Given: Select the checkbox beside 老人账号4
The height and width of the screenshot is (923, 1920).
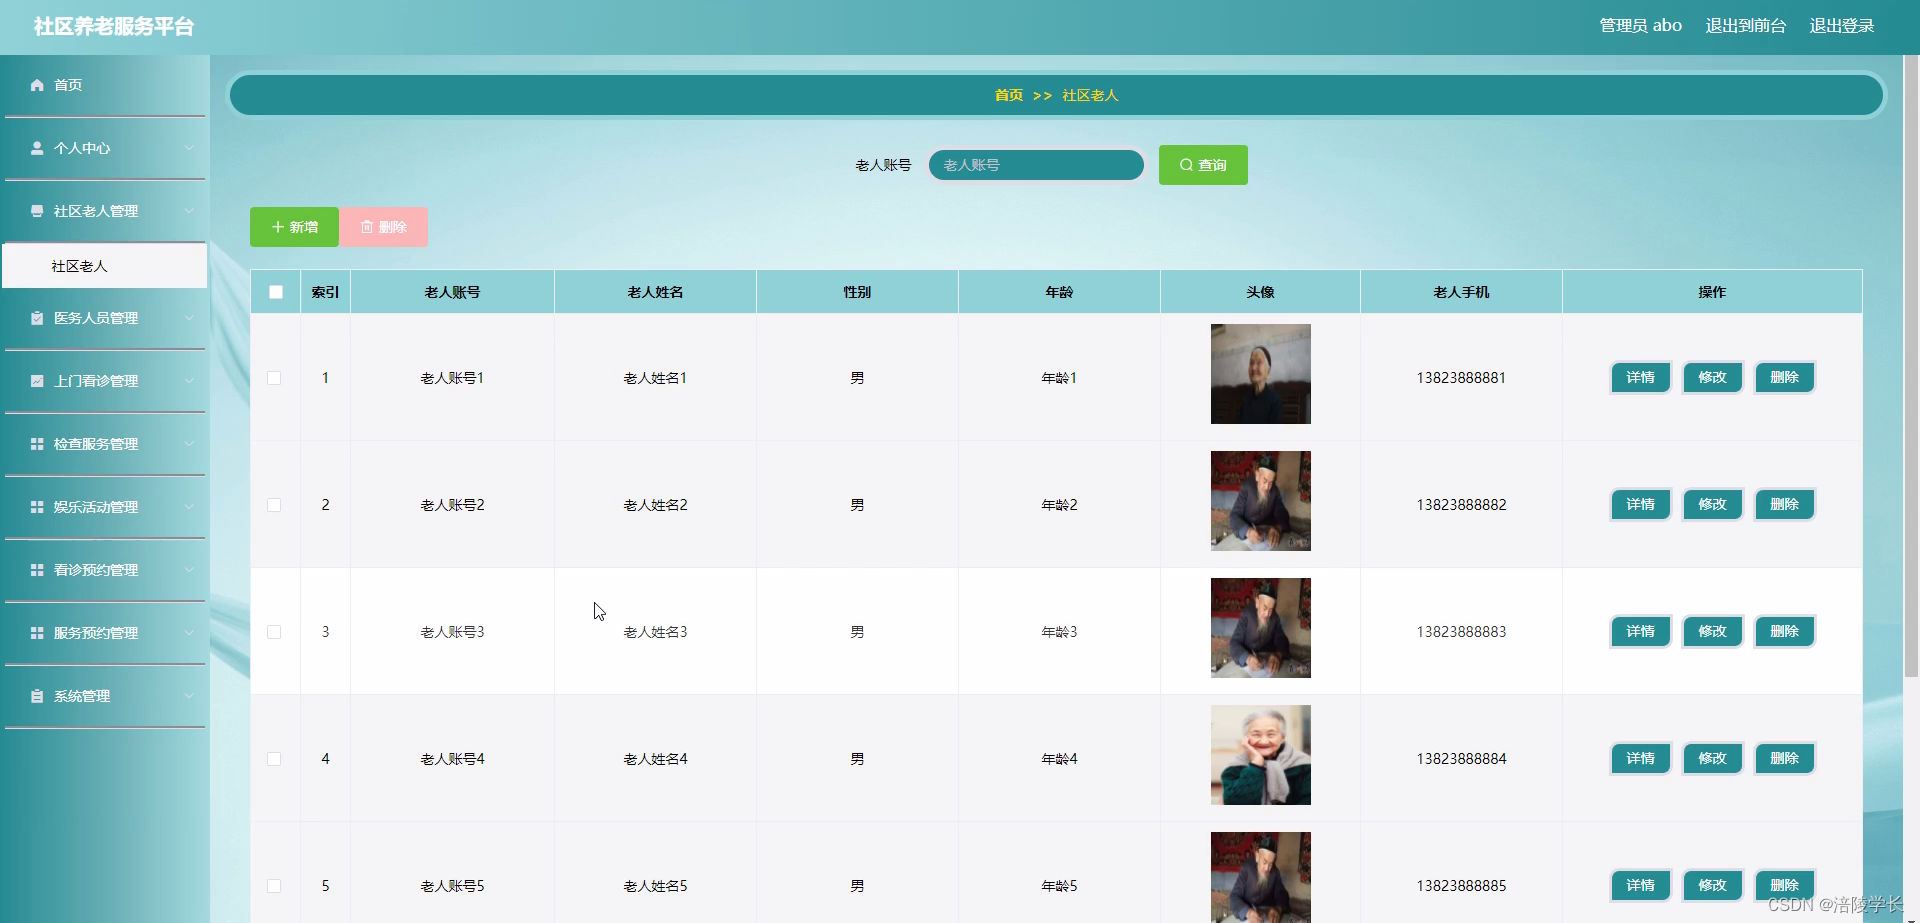Looking at the screenshot, I should coord(275,758).
